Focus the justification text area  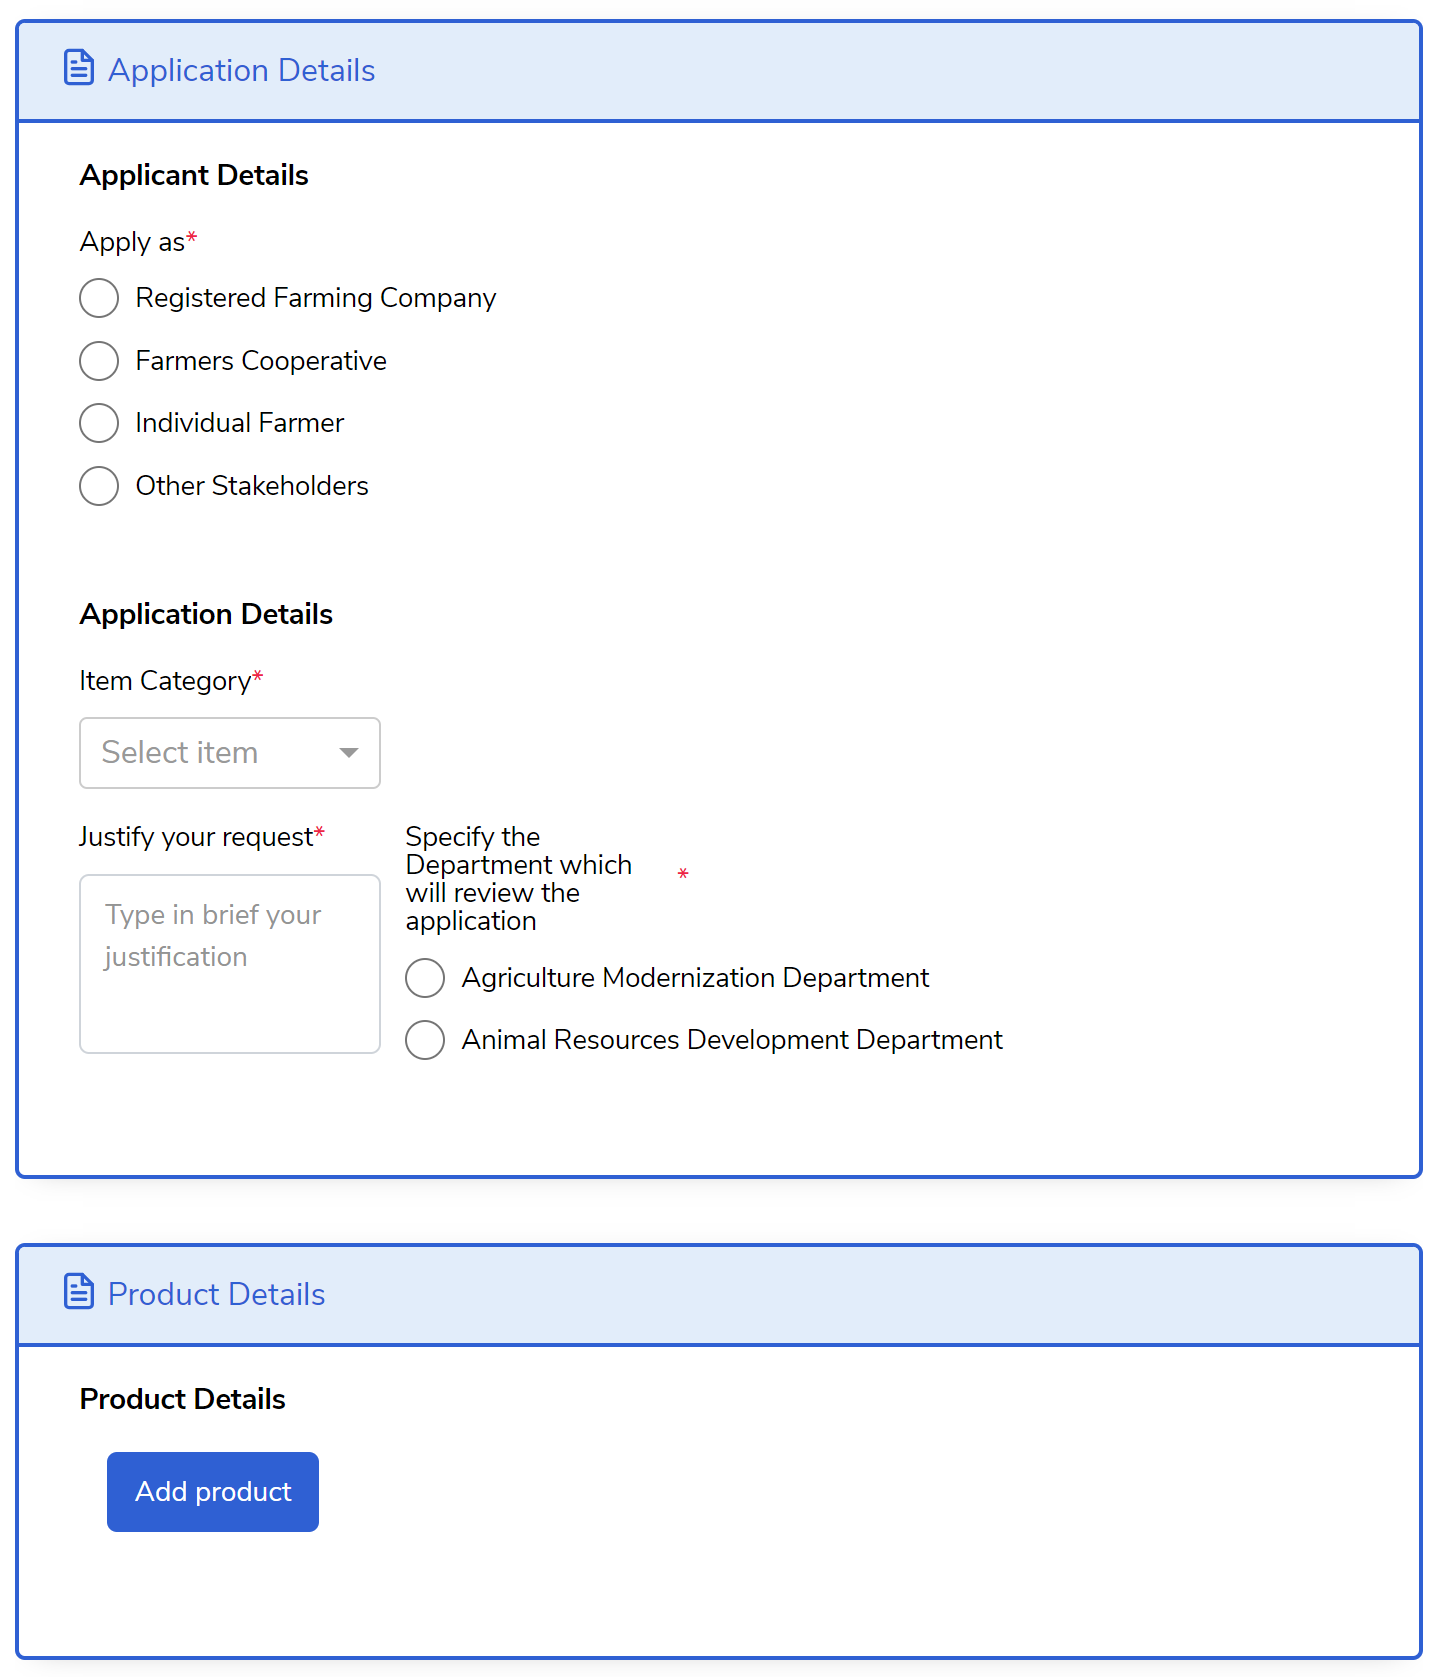pos(230,964)
